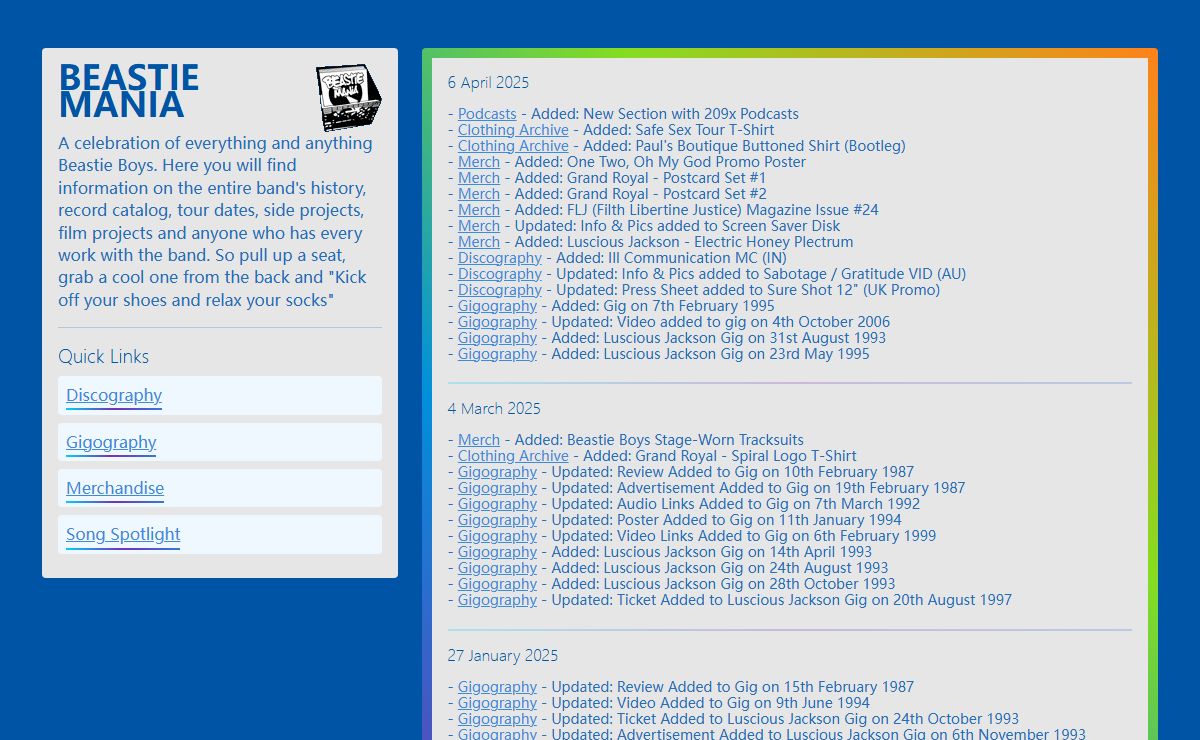
Task: Open Gigography link for video links 6th February 1999
Action: click(497, 536)
